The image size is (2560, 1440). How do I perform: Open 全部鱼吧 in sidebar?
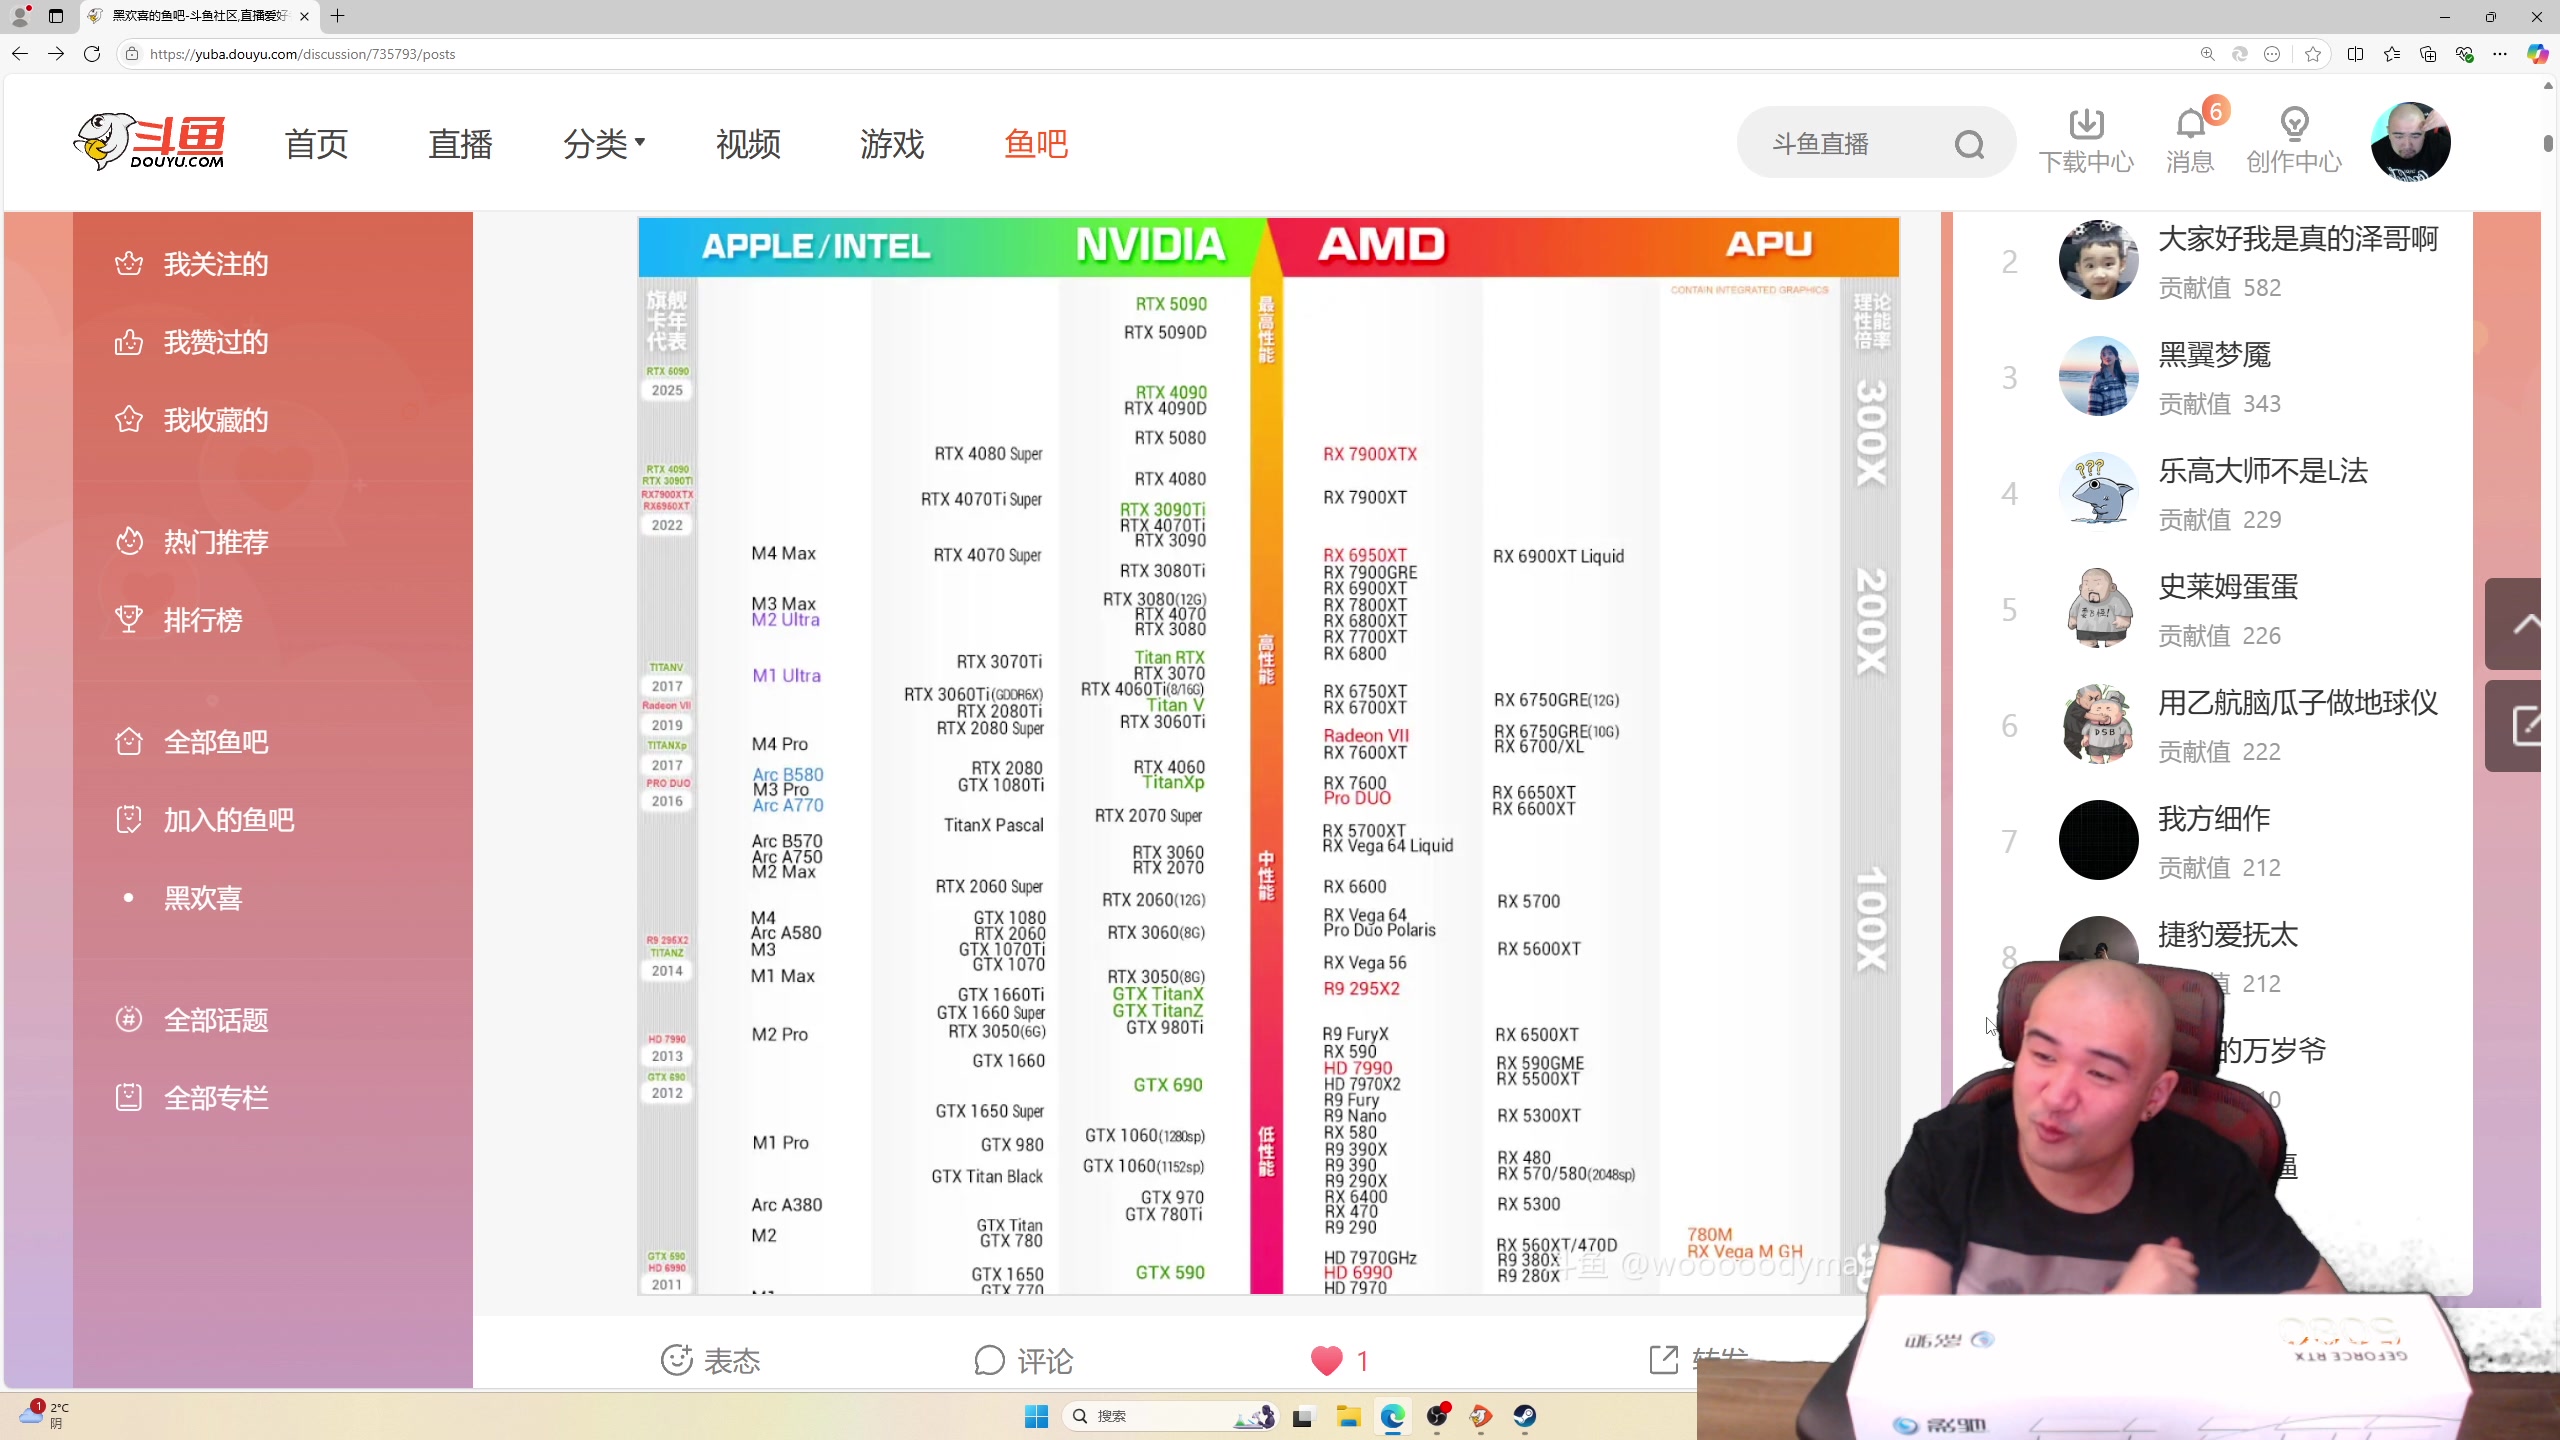(216, 742)
